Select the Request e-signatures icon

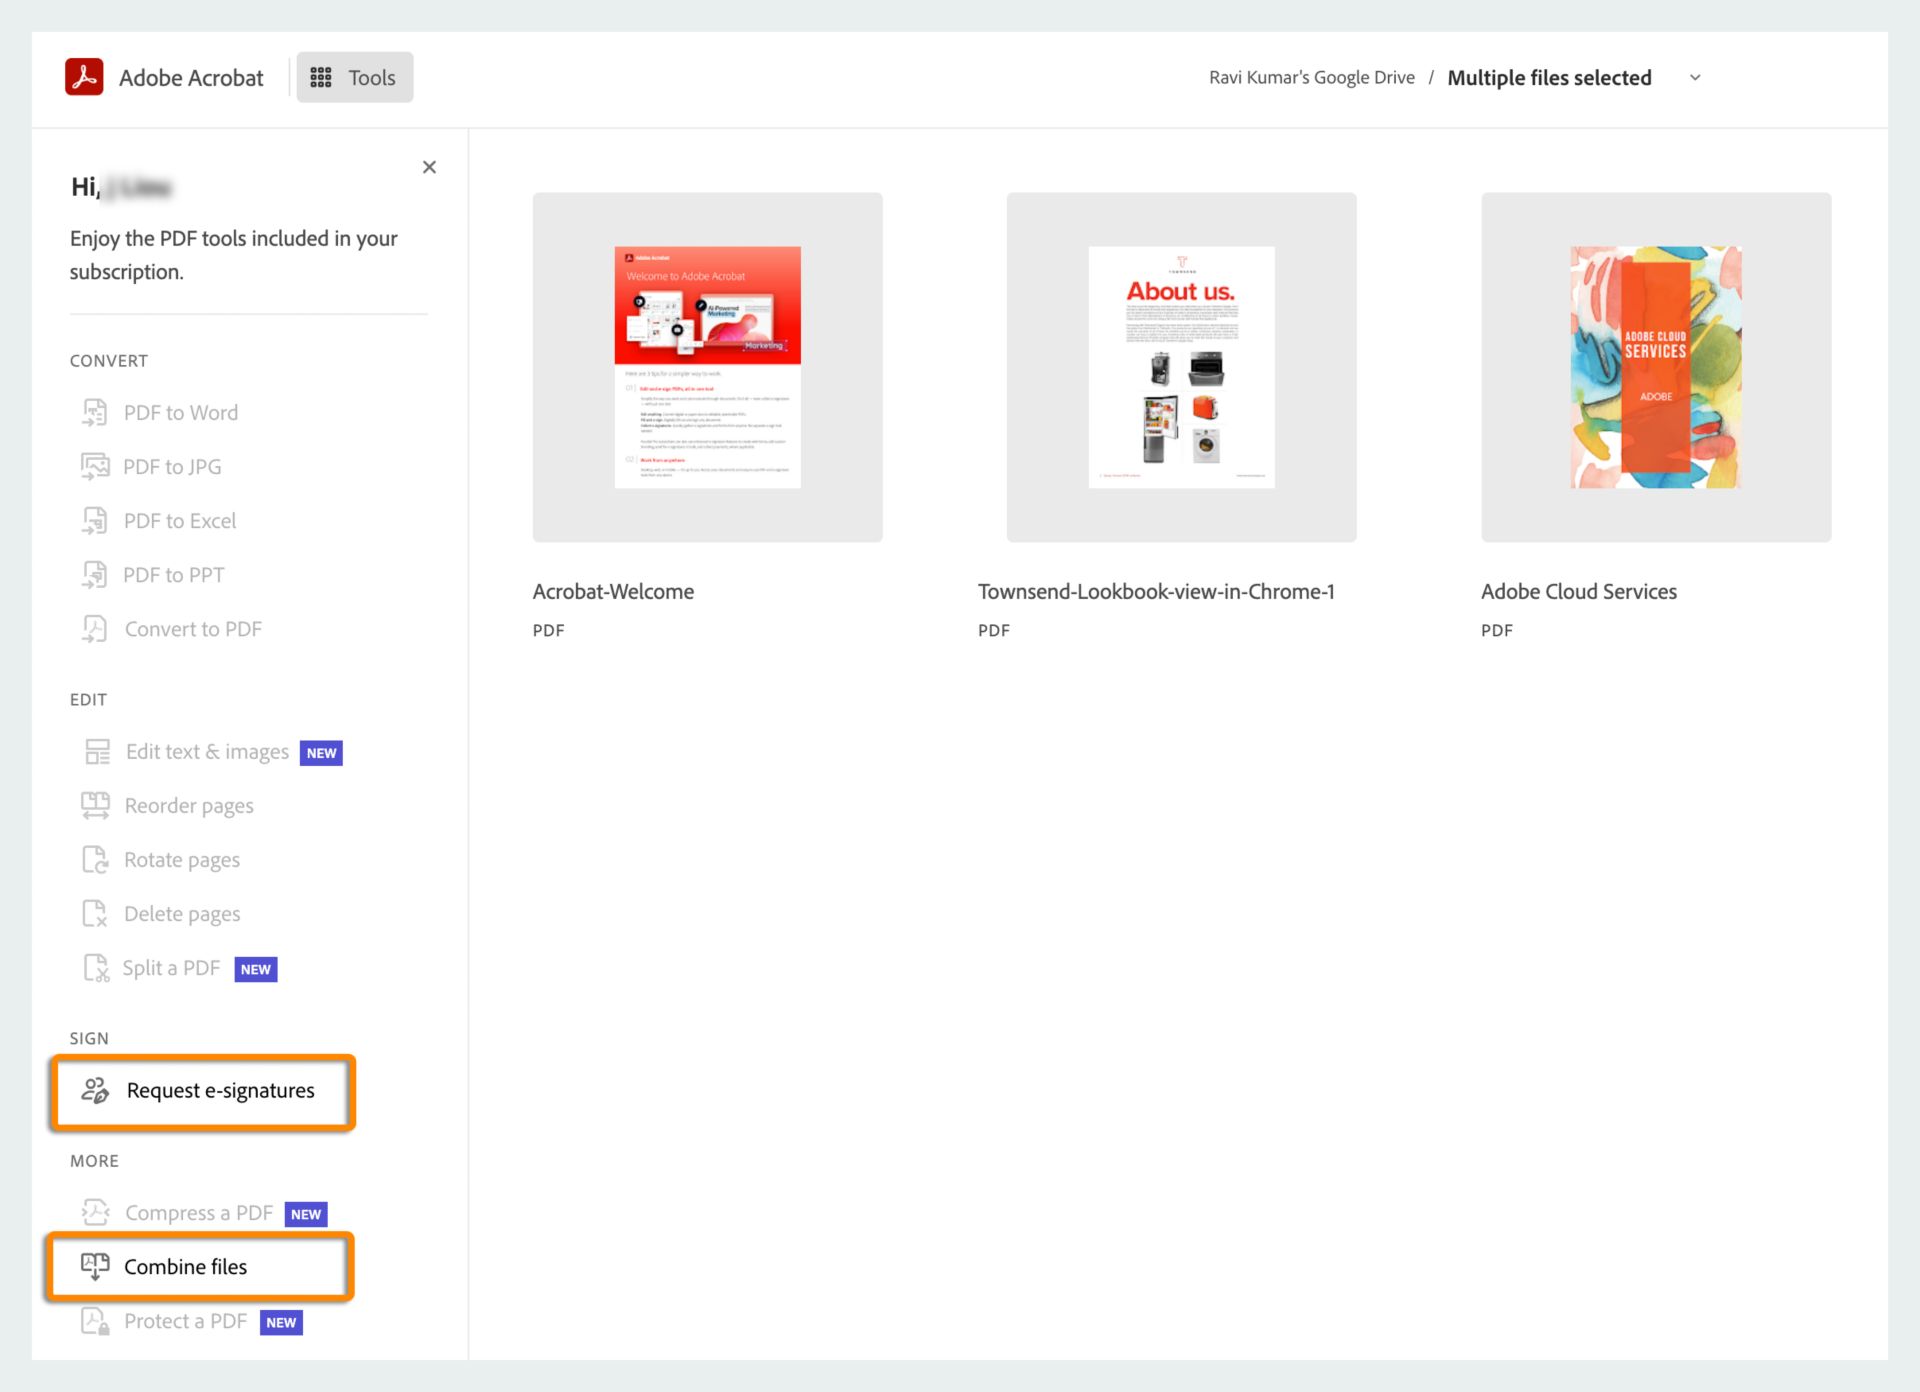[x=94, y=1089]
